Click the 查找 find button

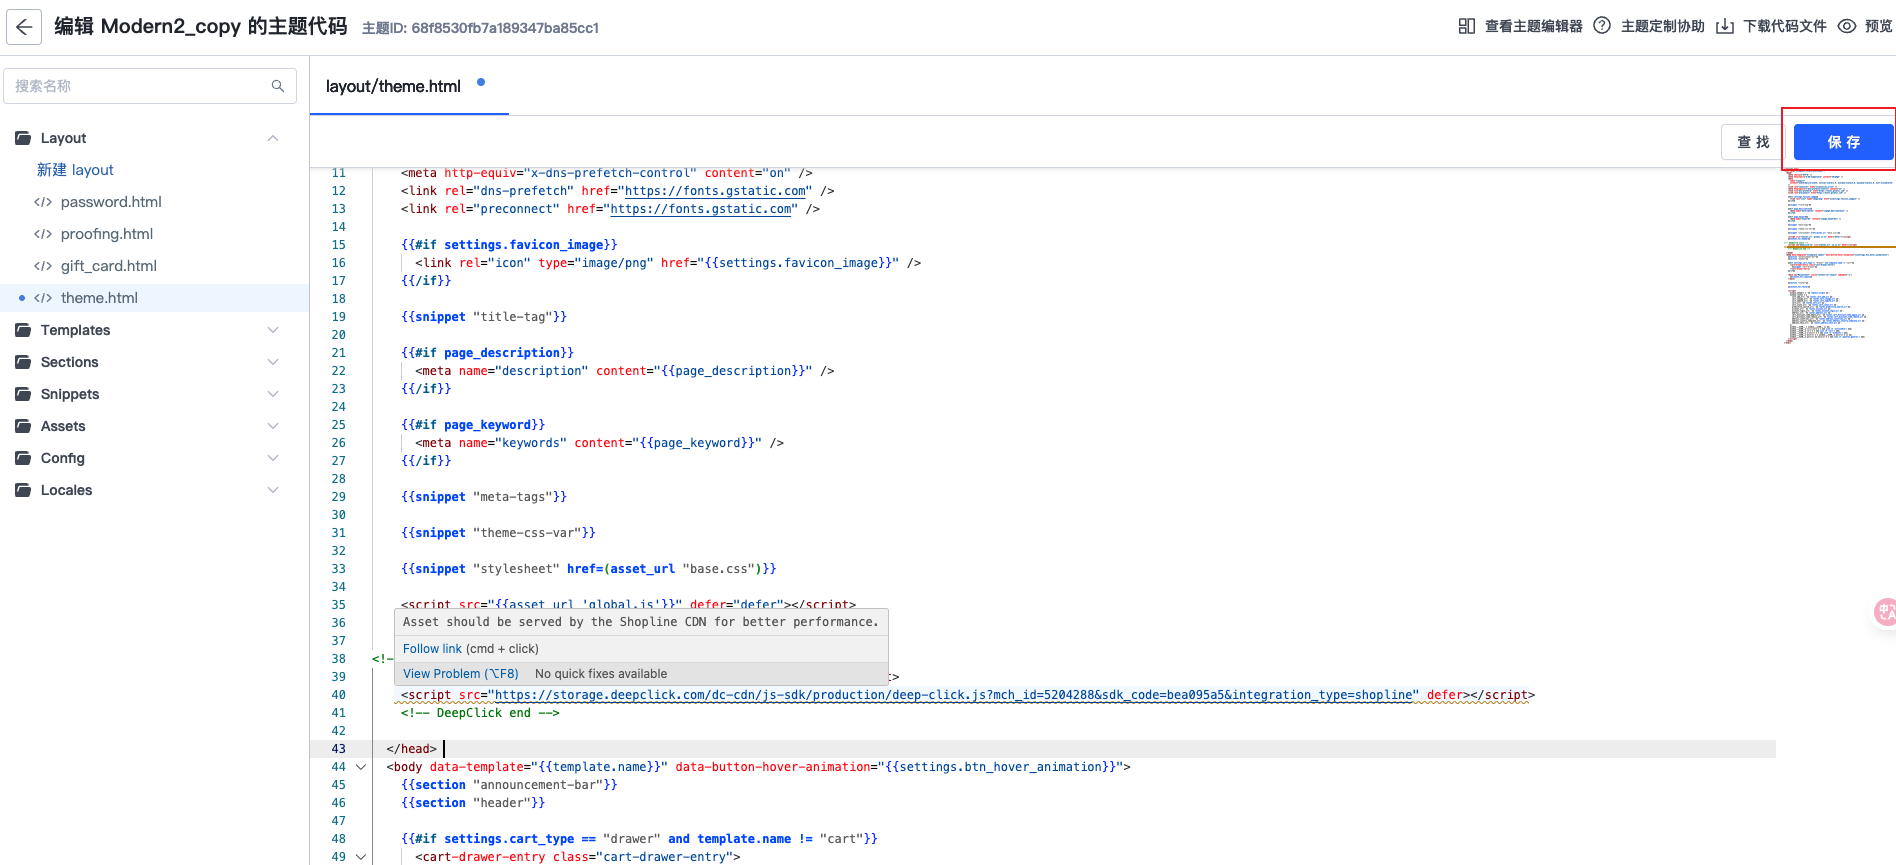(1753, 142)
